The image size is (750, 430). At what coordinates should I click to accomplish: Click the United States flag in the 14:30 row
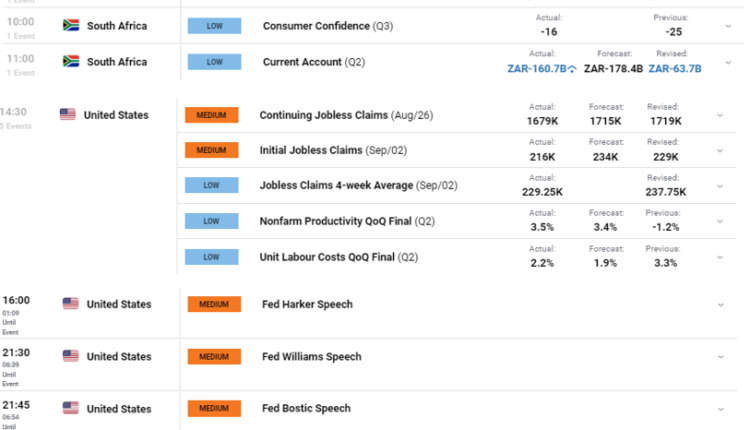pos(68,115)
